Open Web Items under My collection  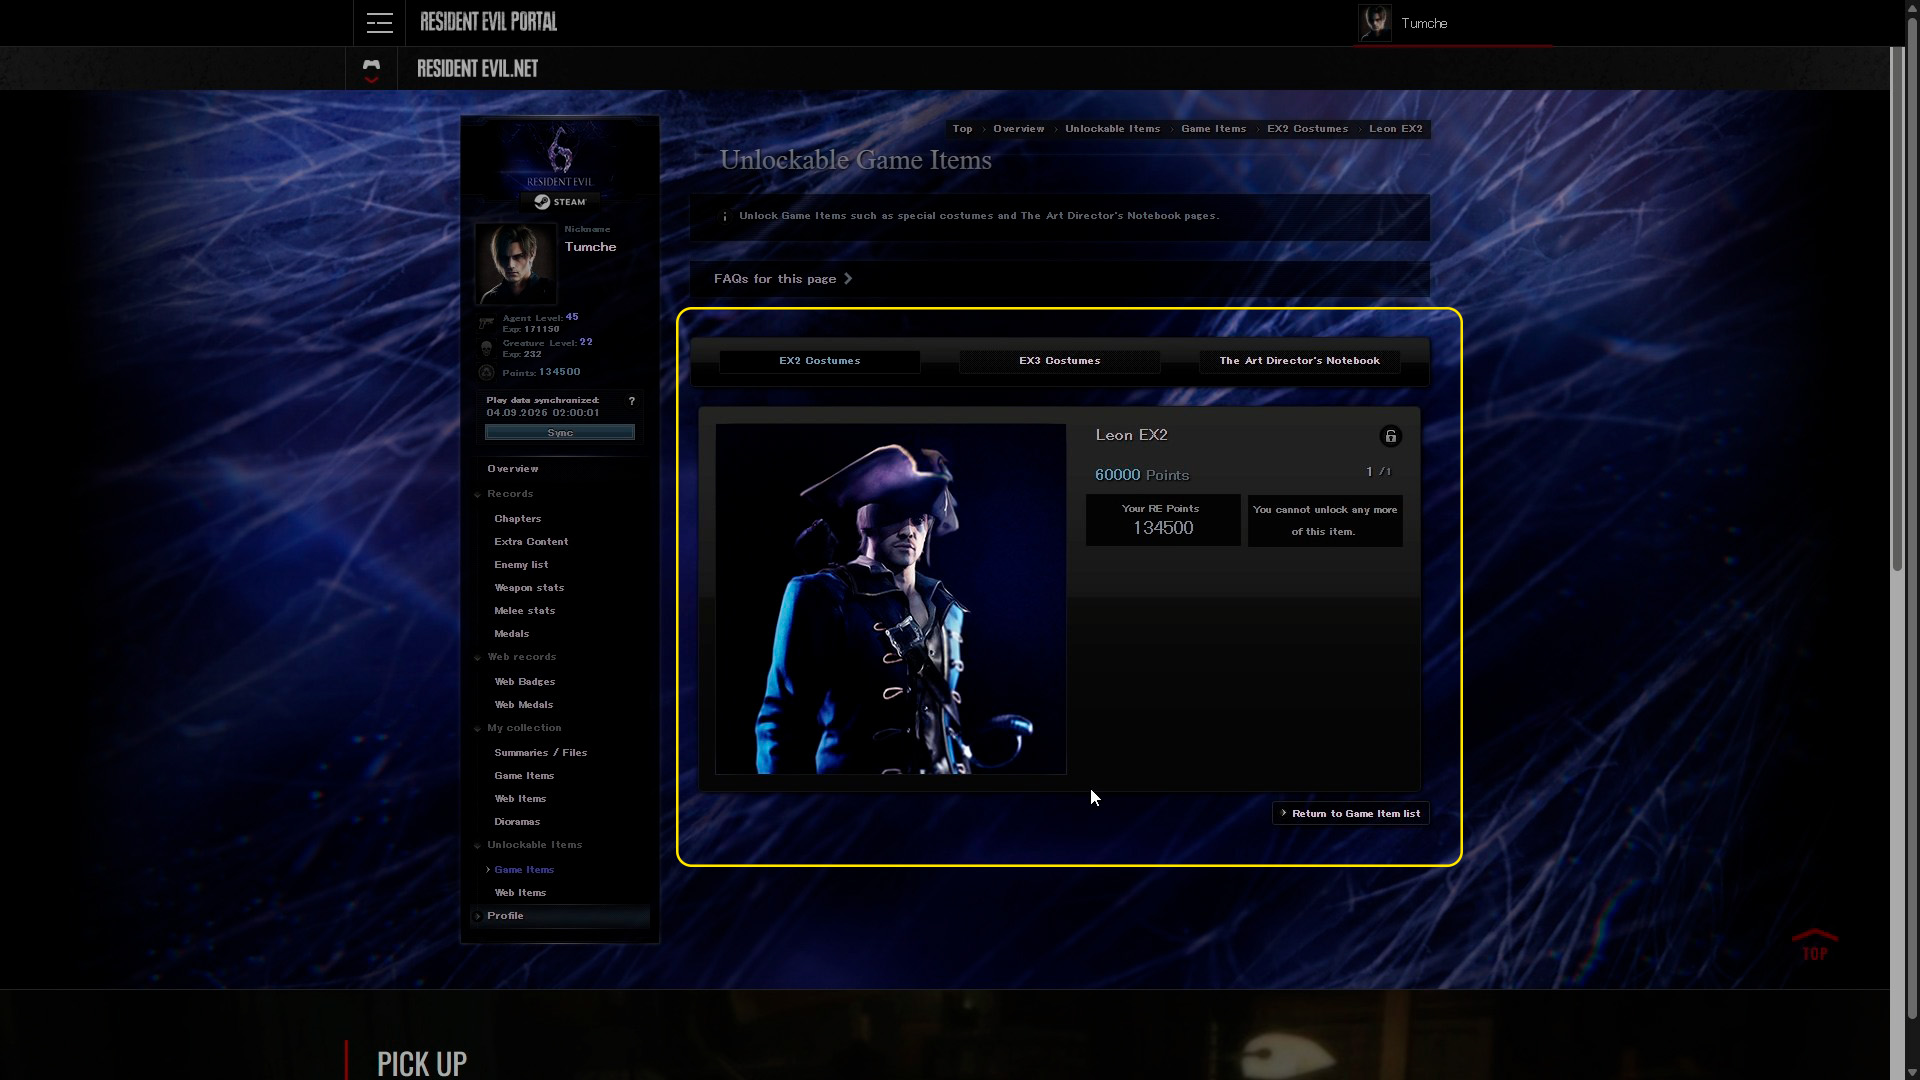[520, 799]
